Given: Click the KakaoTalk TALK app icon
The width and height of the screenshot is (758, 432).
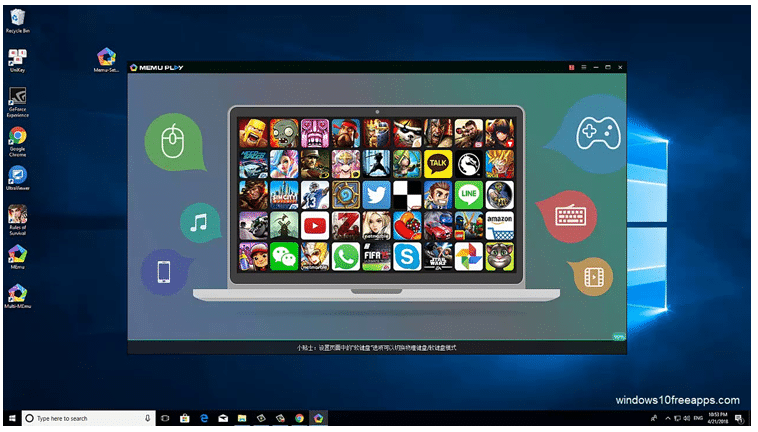Looking at the screenshot, I should 438,164.
